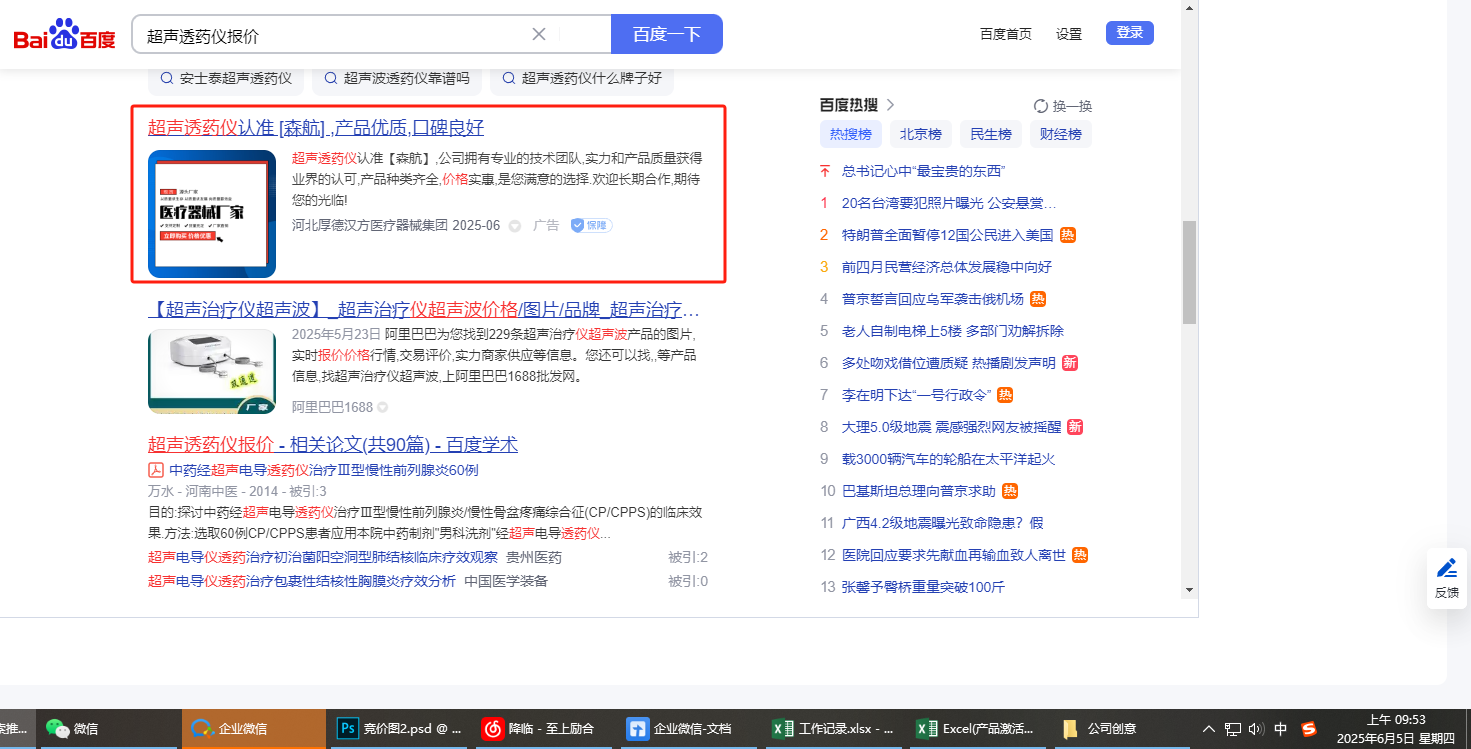This screenshot has width=1471, height=749.
Task: Select the 财经榜 tab
Action: click(1060, 134)
